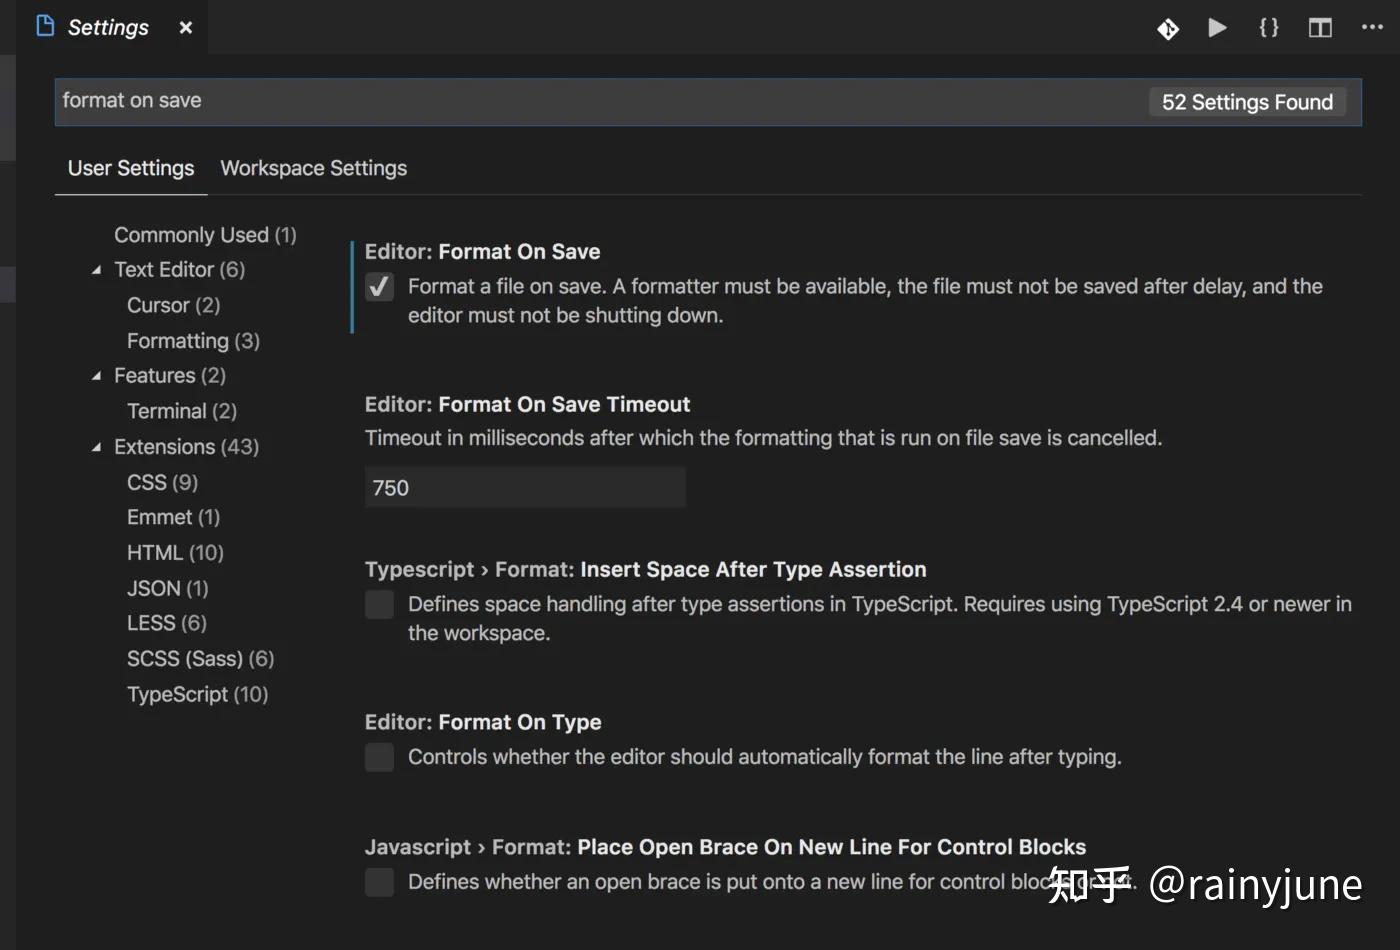Uncheck the Format On Save checkbox
Image resolution: width=1400 pixels, height=950 pixels.
click(x=380, y=287)
